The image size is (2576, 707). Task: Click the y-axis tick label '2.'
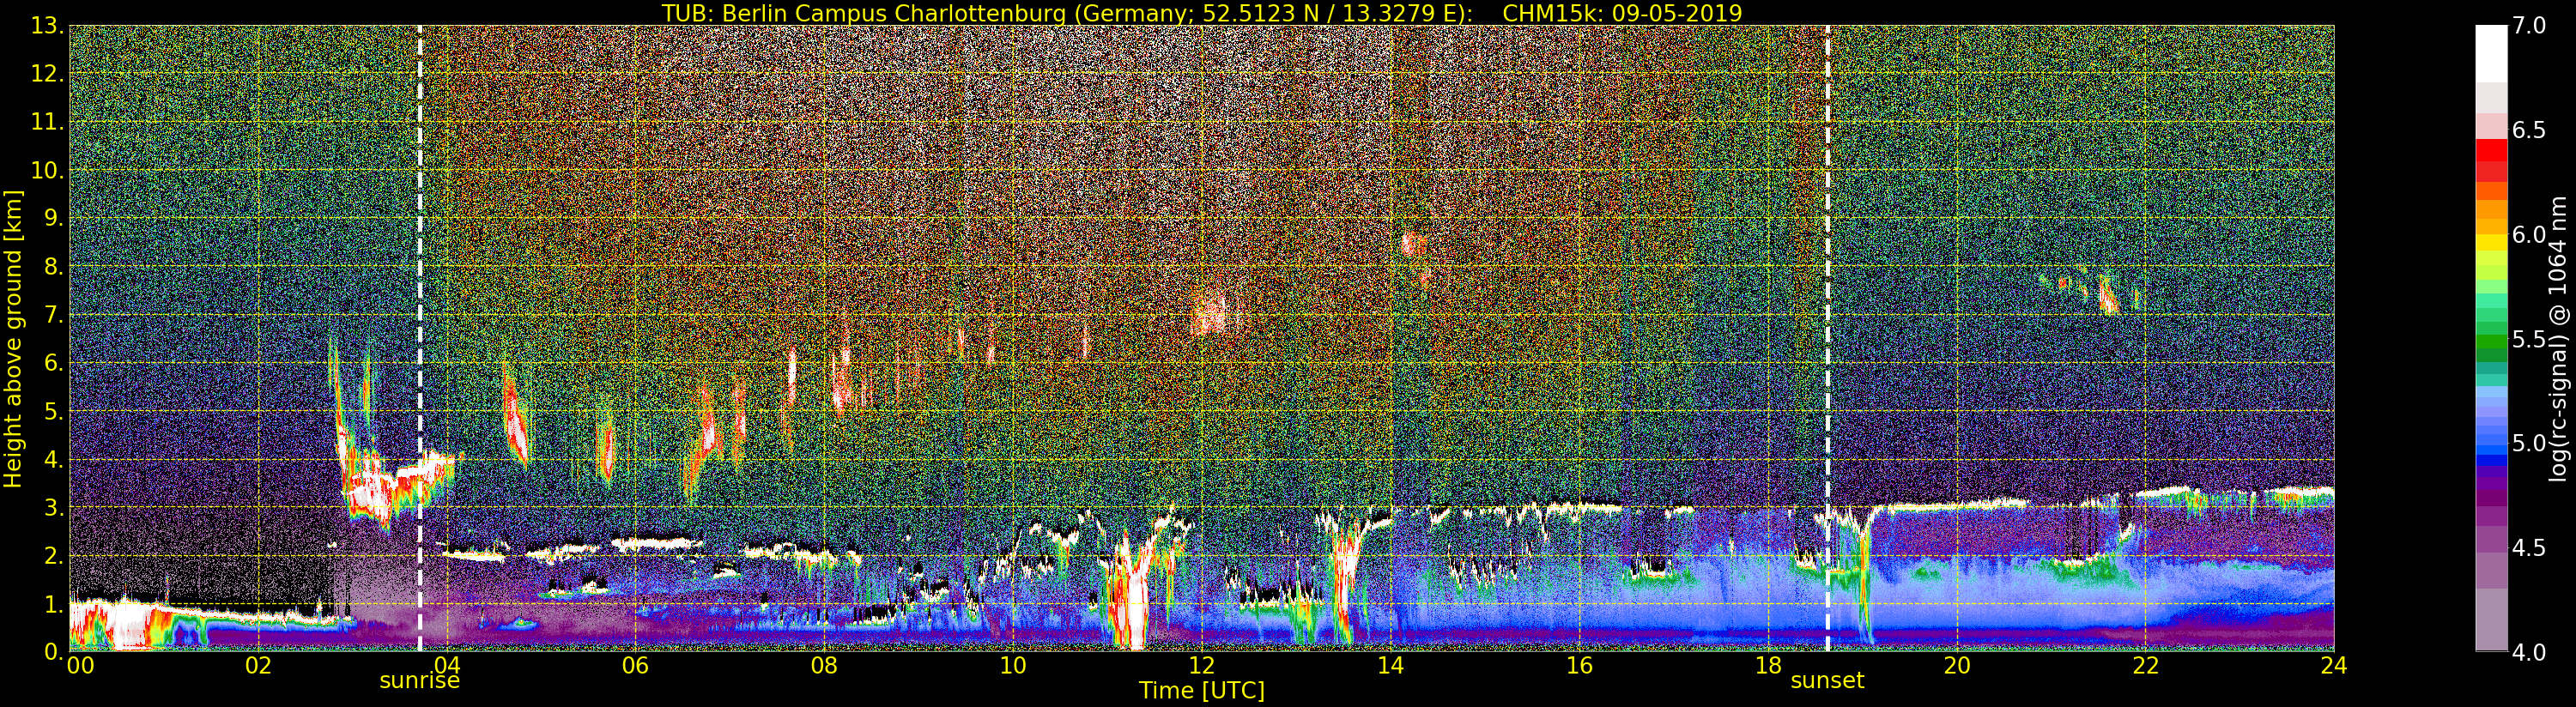pyautogui.click(x=52, y=555)
